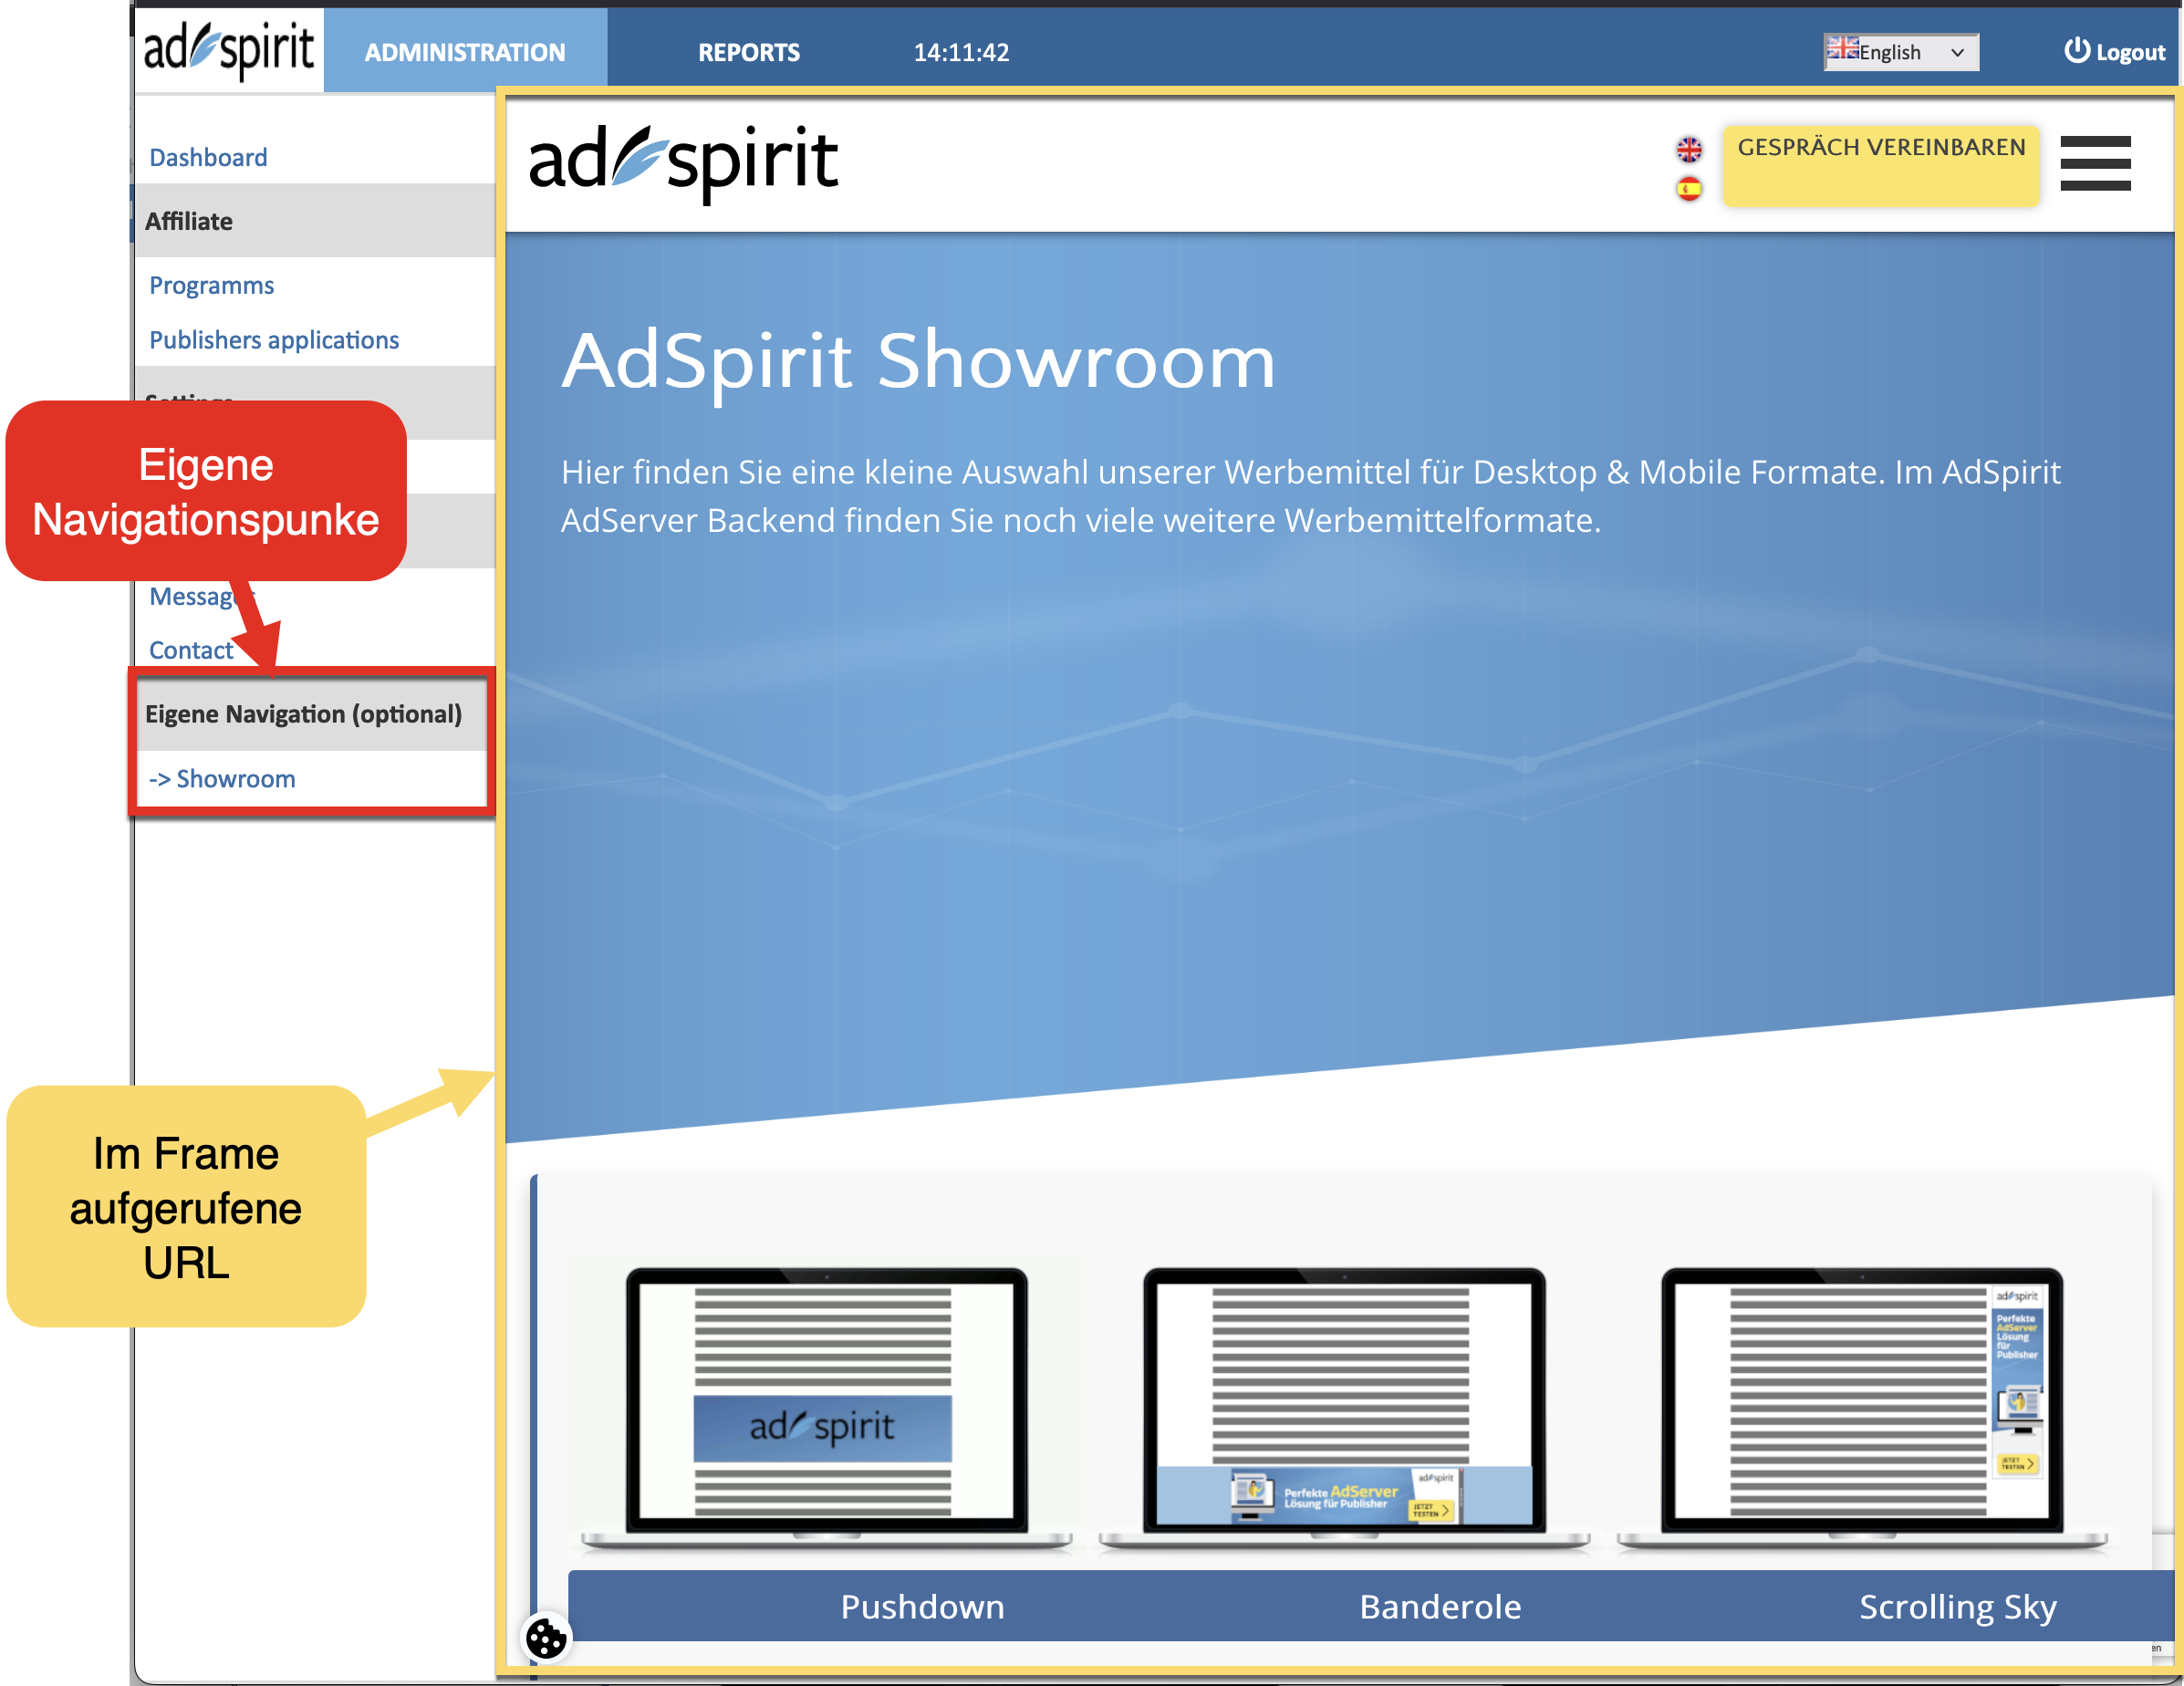Open Publishers applications link
Screen dimensions: 2184x1686
(274, 340)
